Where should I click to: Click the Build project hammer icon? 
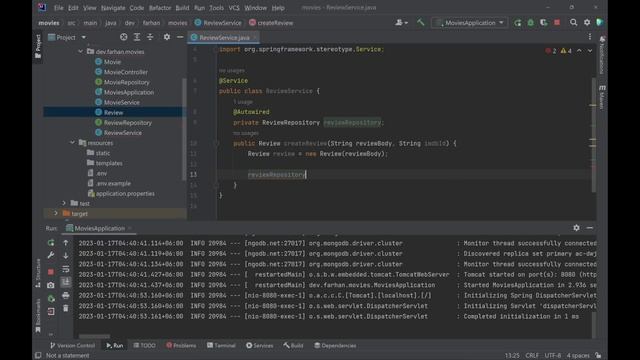pyautogui.click(x=420, y=22)
